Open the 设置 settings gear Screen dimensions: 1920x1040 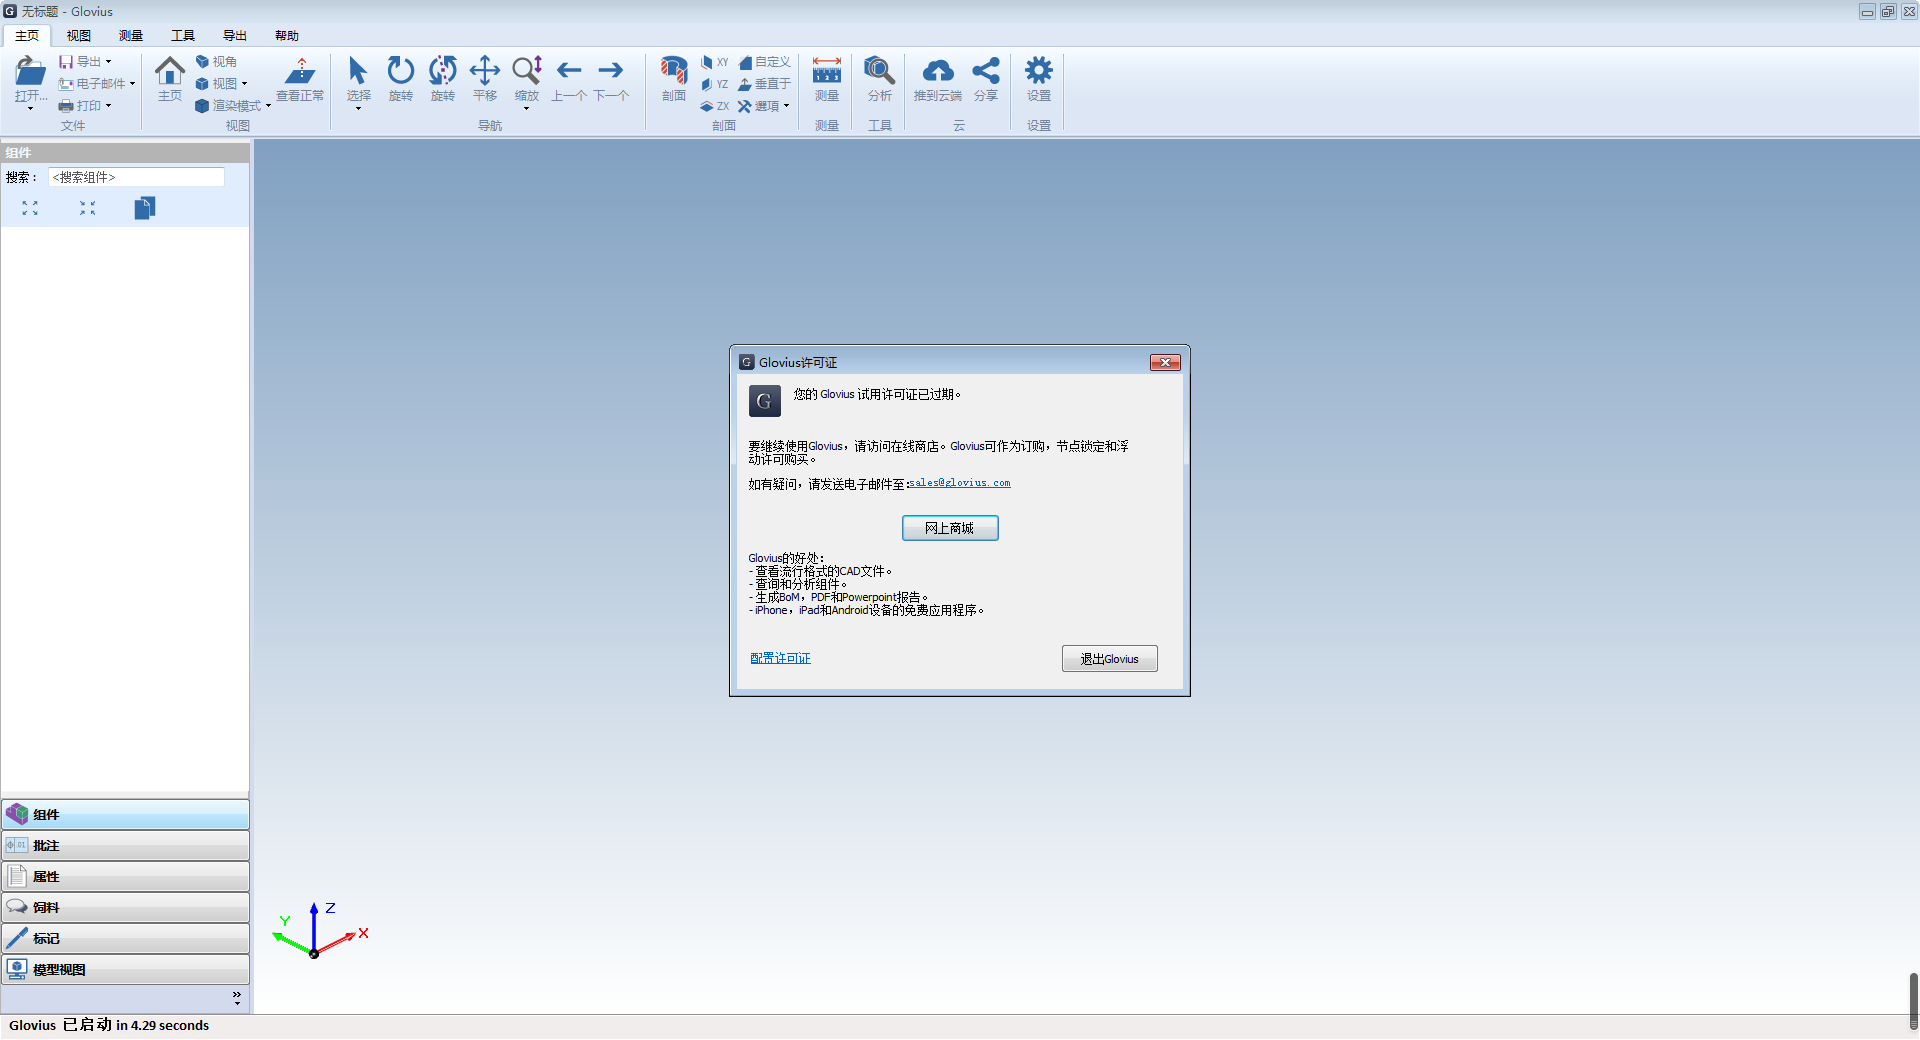pyautogui.click(x=1039, y=71)
